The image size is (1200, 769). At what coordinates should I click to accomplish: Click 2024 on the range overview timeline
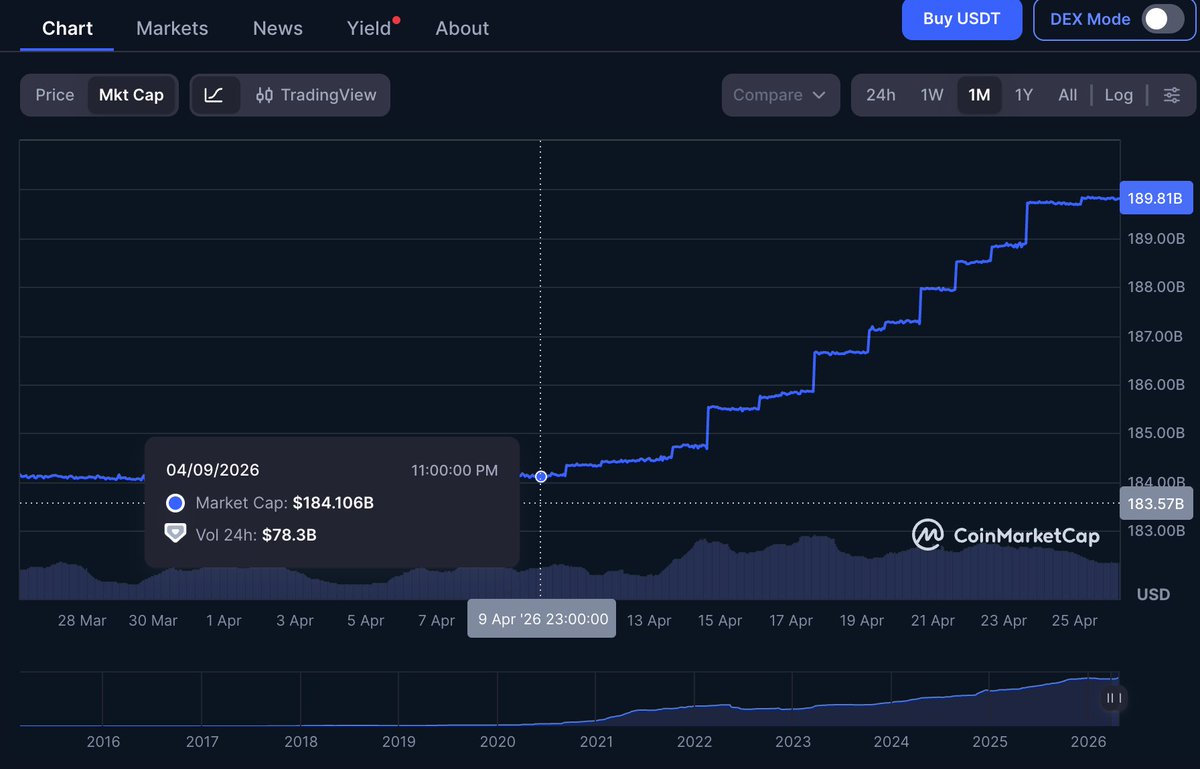coord(891,742)
